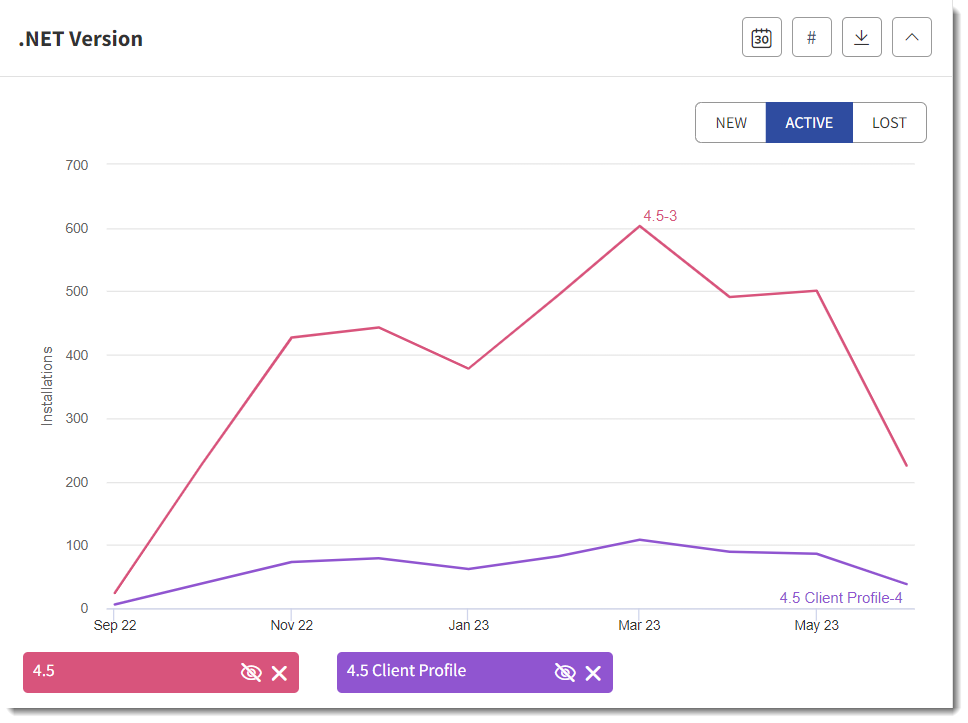Image resolution: width=968 pixels, height=723 pixels.
Task: Hide the 4.5 series from chart
Action: (251, 672)
